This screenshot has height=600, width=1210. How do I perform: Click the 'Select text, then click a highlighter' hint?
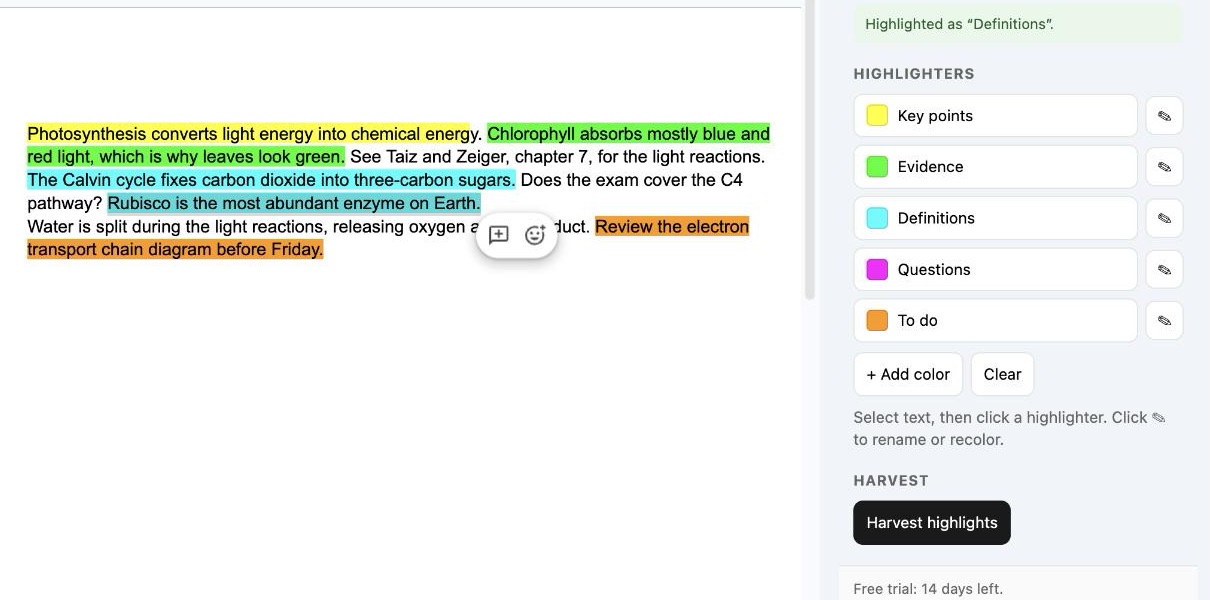(x=1009, y=428)
